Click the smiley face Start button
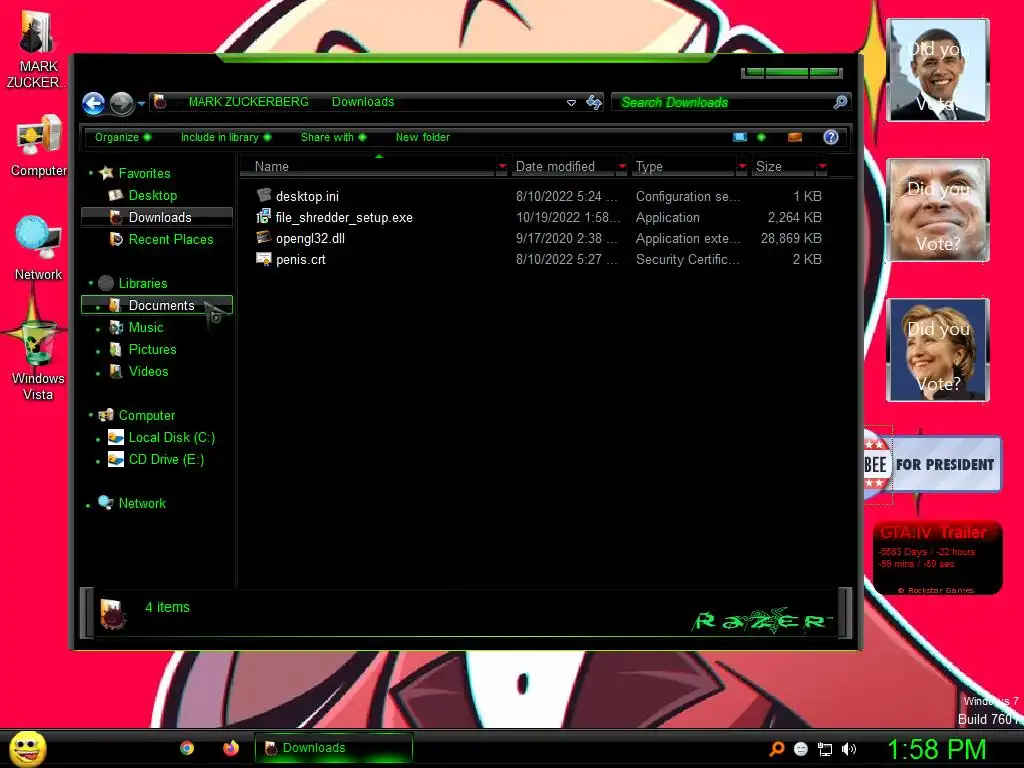The image size is (1024, 768). pos(28,748)
